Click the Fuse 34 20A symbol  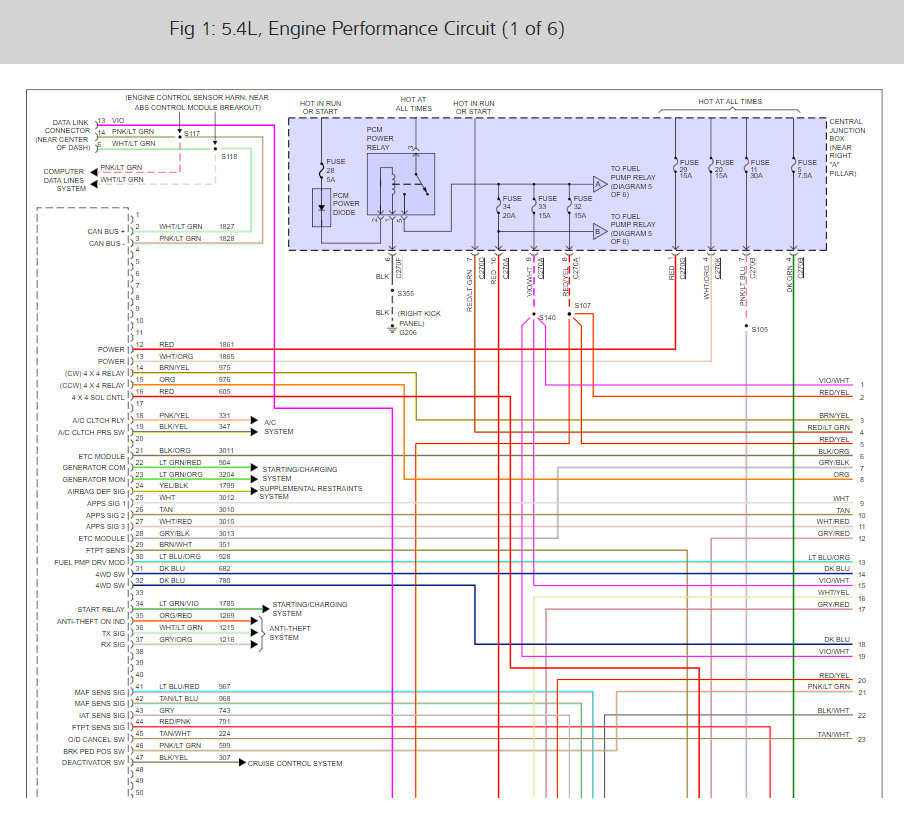coord(499,206)
